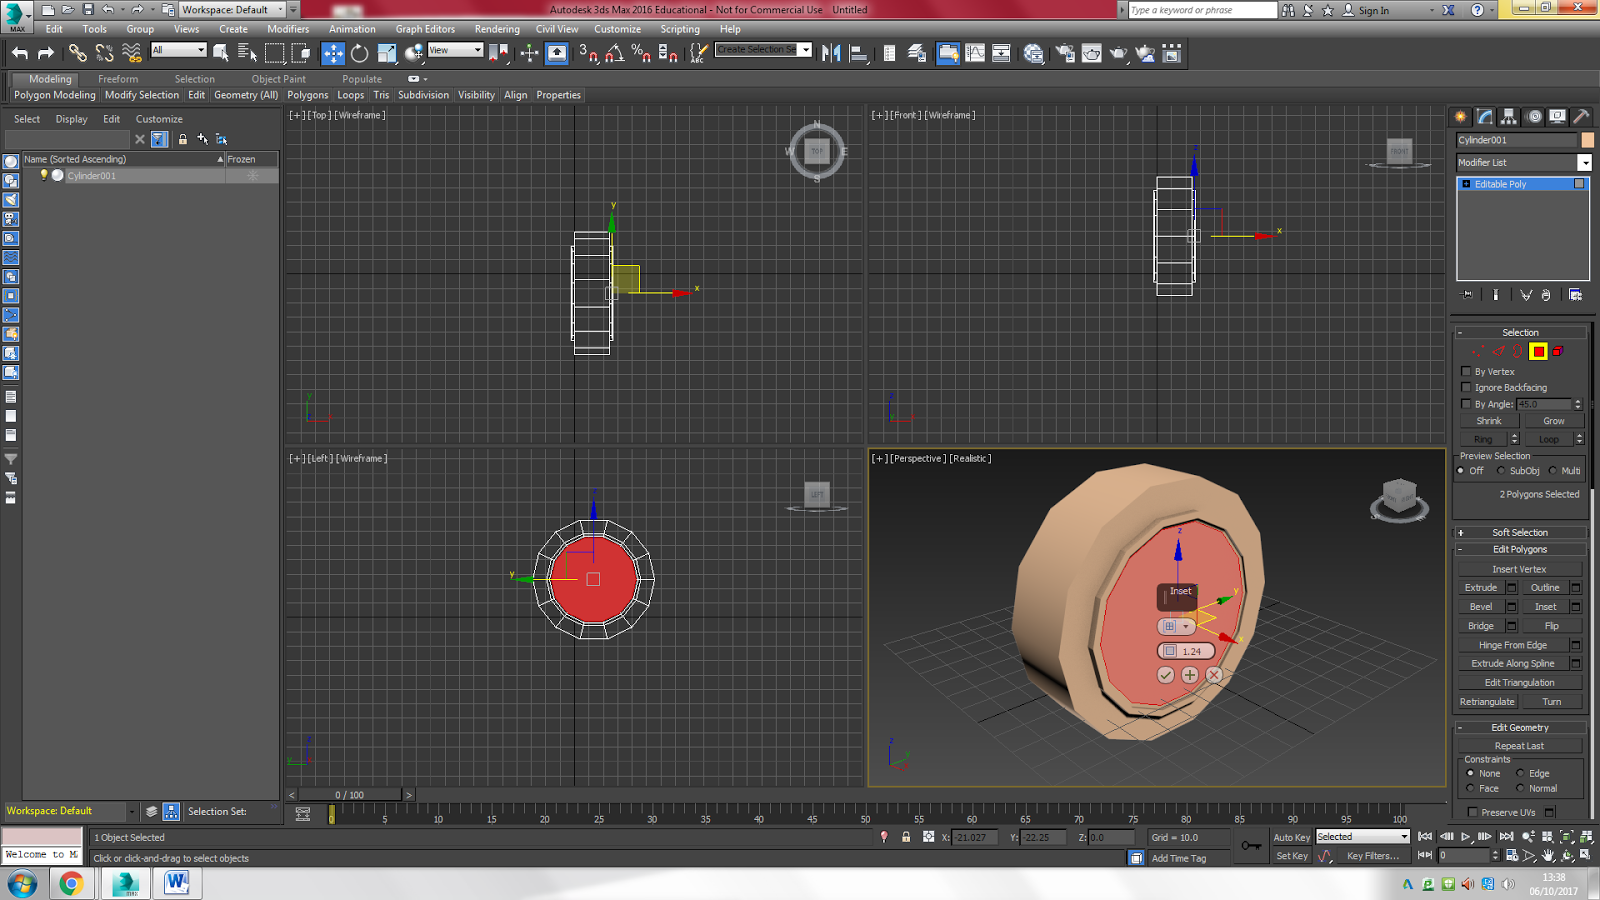Toggle the Angle Snap button
Viewport: 1600px width, 900px height.
coord(615,53)
